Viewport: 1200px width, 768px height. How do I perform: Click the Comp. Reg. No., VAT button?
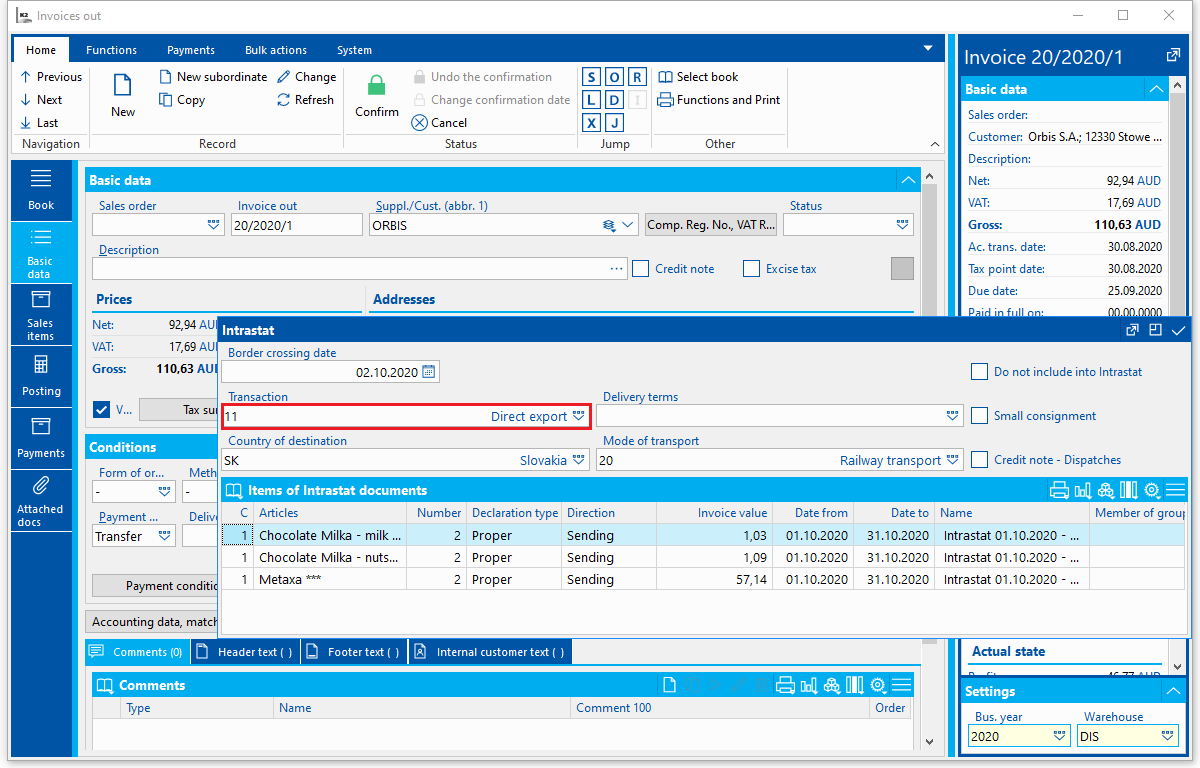tap(711, 225)
